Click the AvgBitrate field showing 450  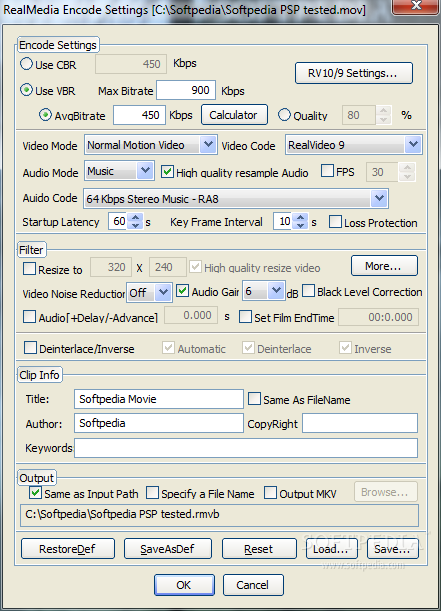click(x=139, y=115)
